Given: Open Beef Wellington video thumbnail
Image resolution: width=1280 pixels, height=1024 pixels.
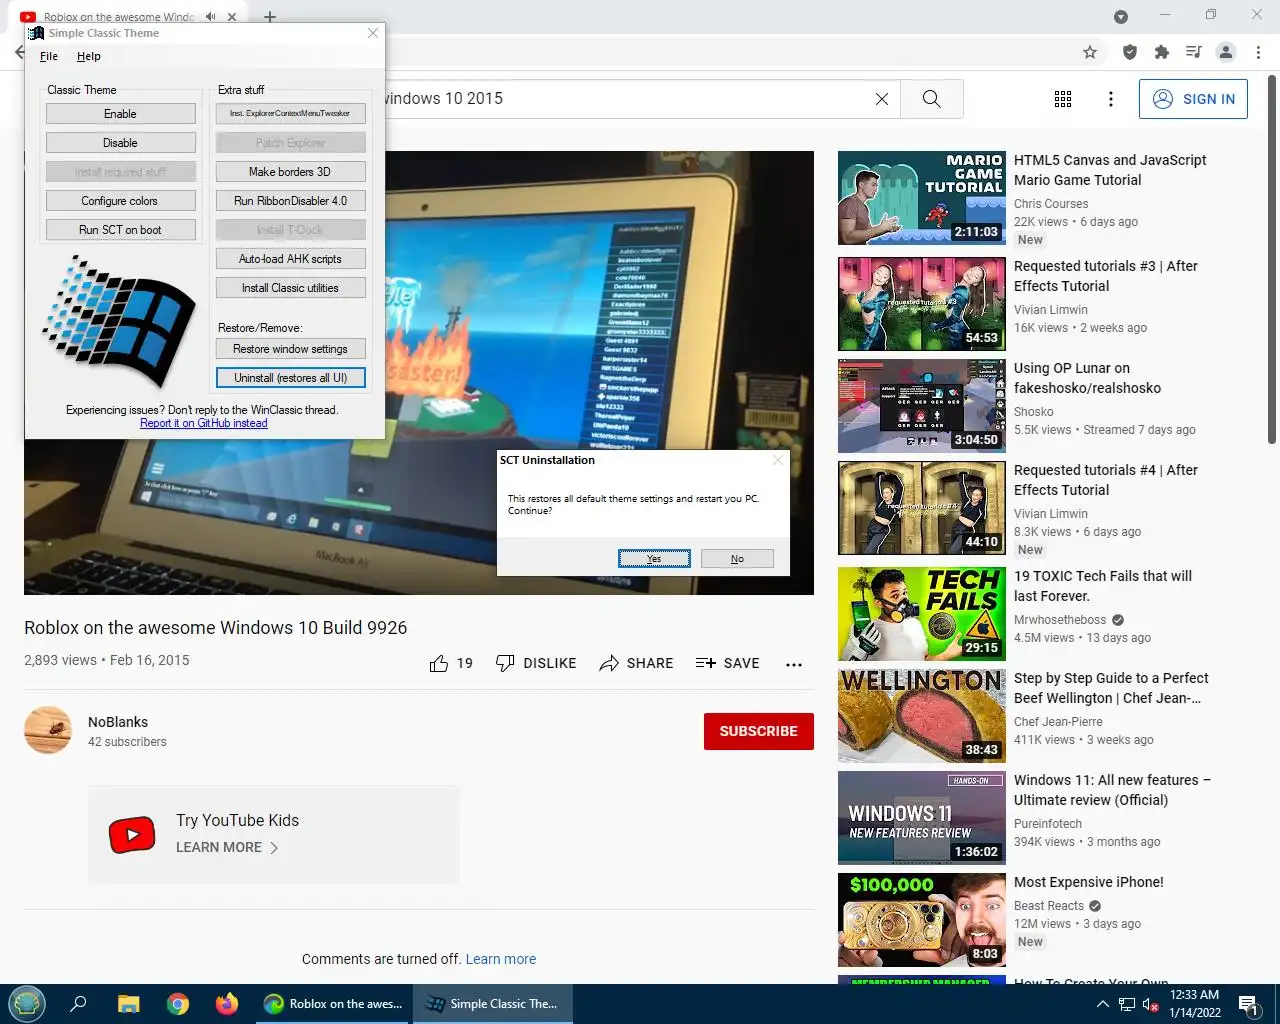Looking at the screenshot, I should coord(922,716).
